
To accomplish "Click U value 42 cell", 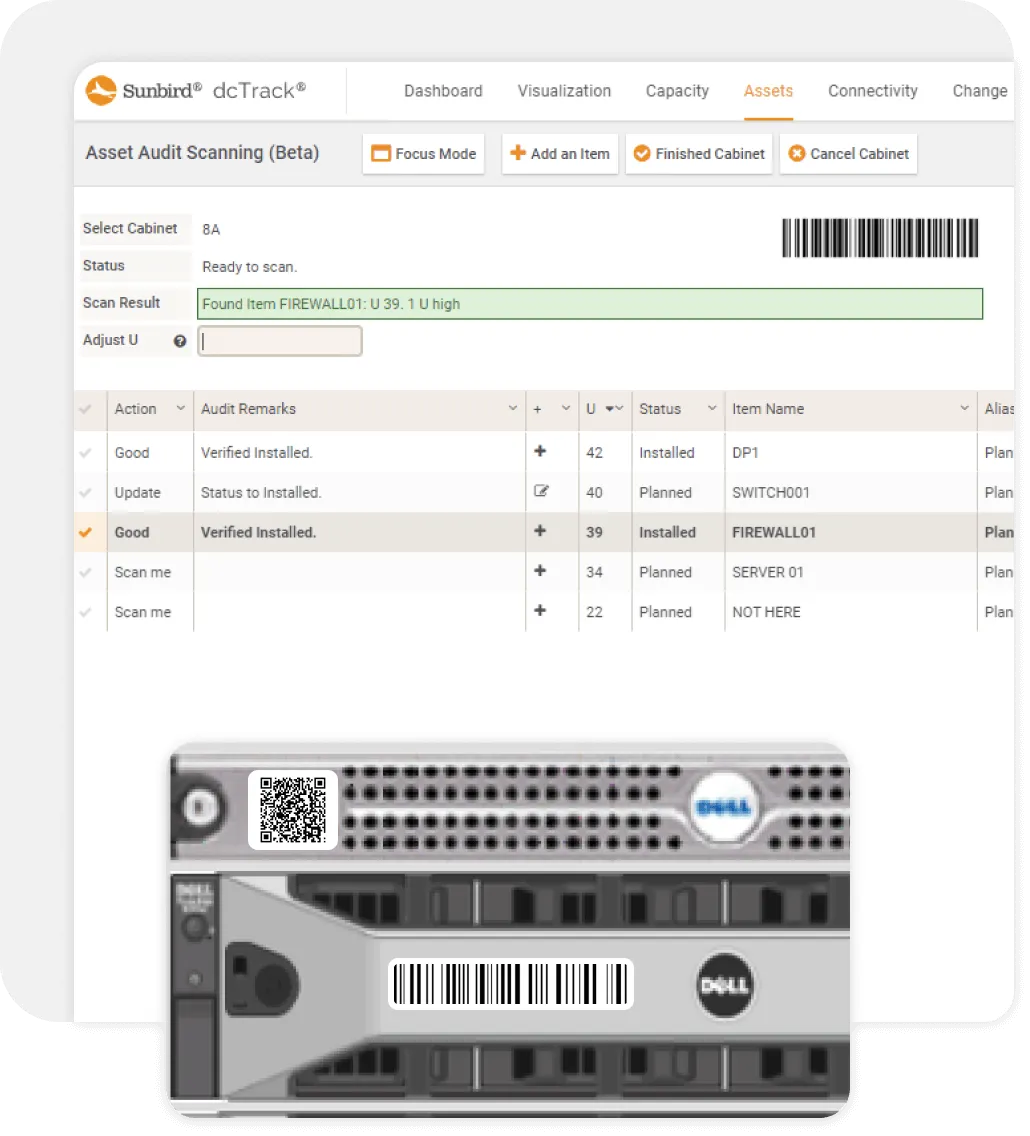I will [605, 453].
